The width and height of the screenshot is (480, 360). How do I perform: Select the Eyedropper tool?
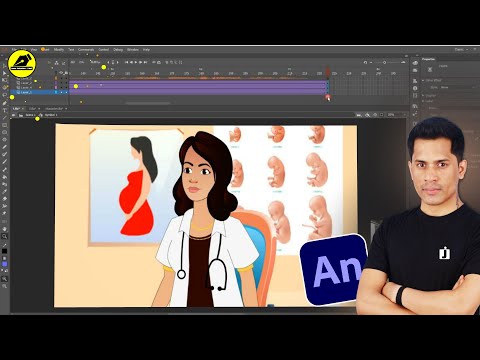coord(4,191)
